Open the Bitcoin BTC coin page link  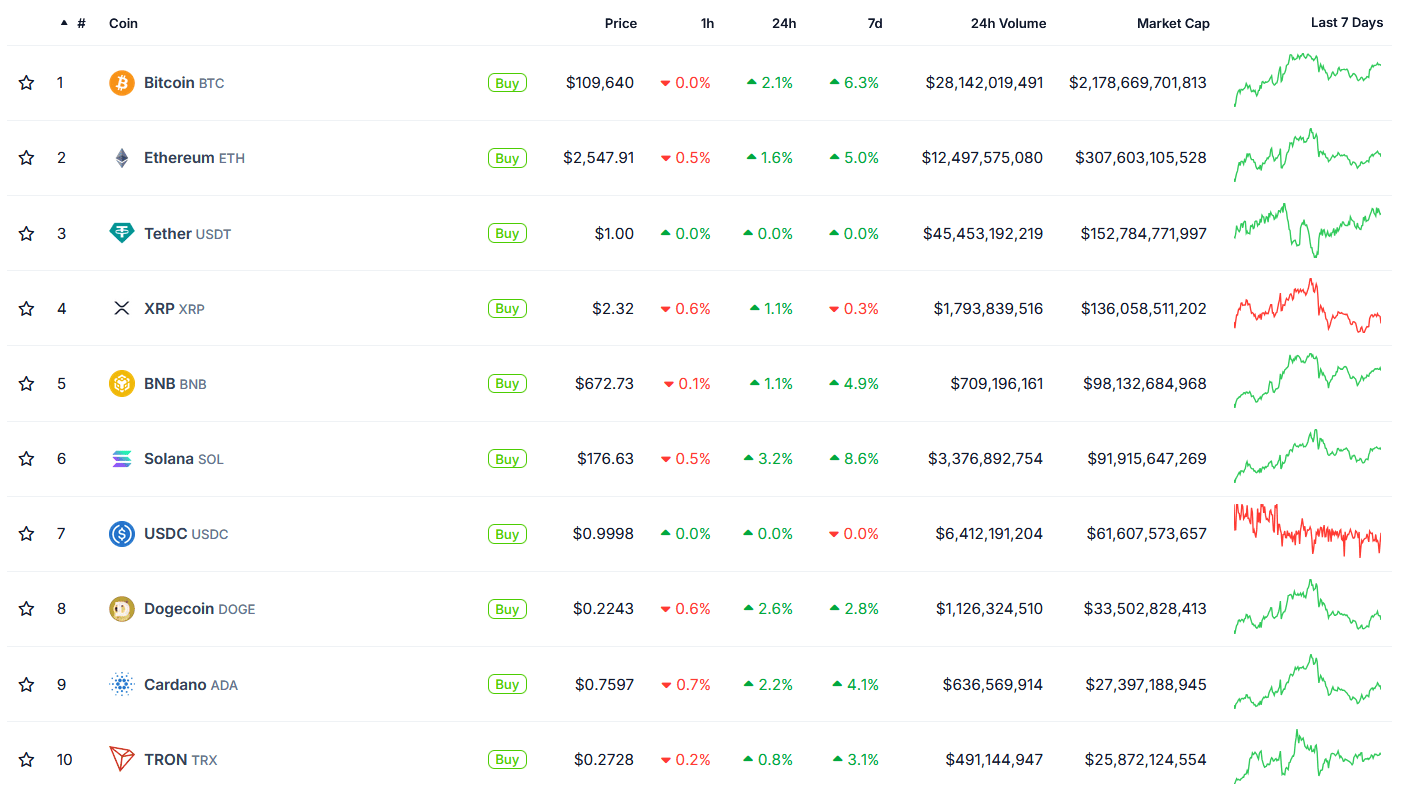[184, 83]
